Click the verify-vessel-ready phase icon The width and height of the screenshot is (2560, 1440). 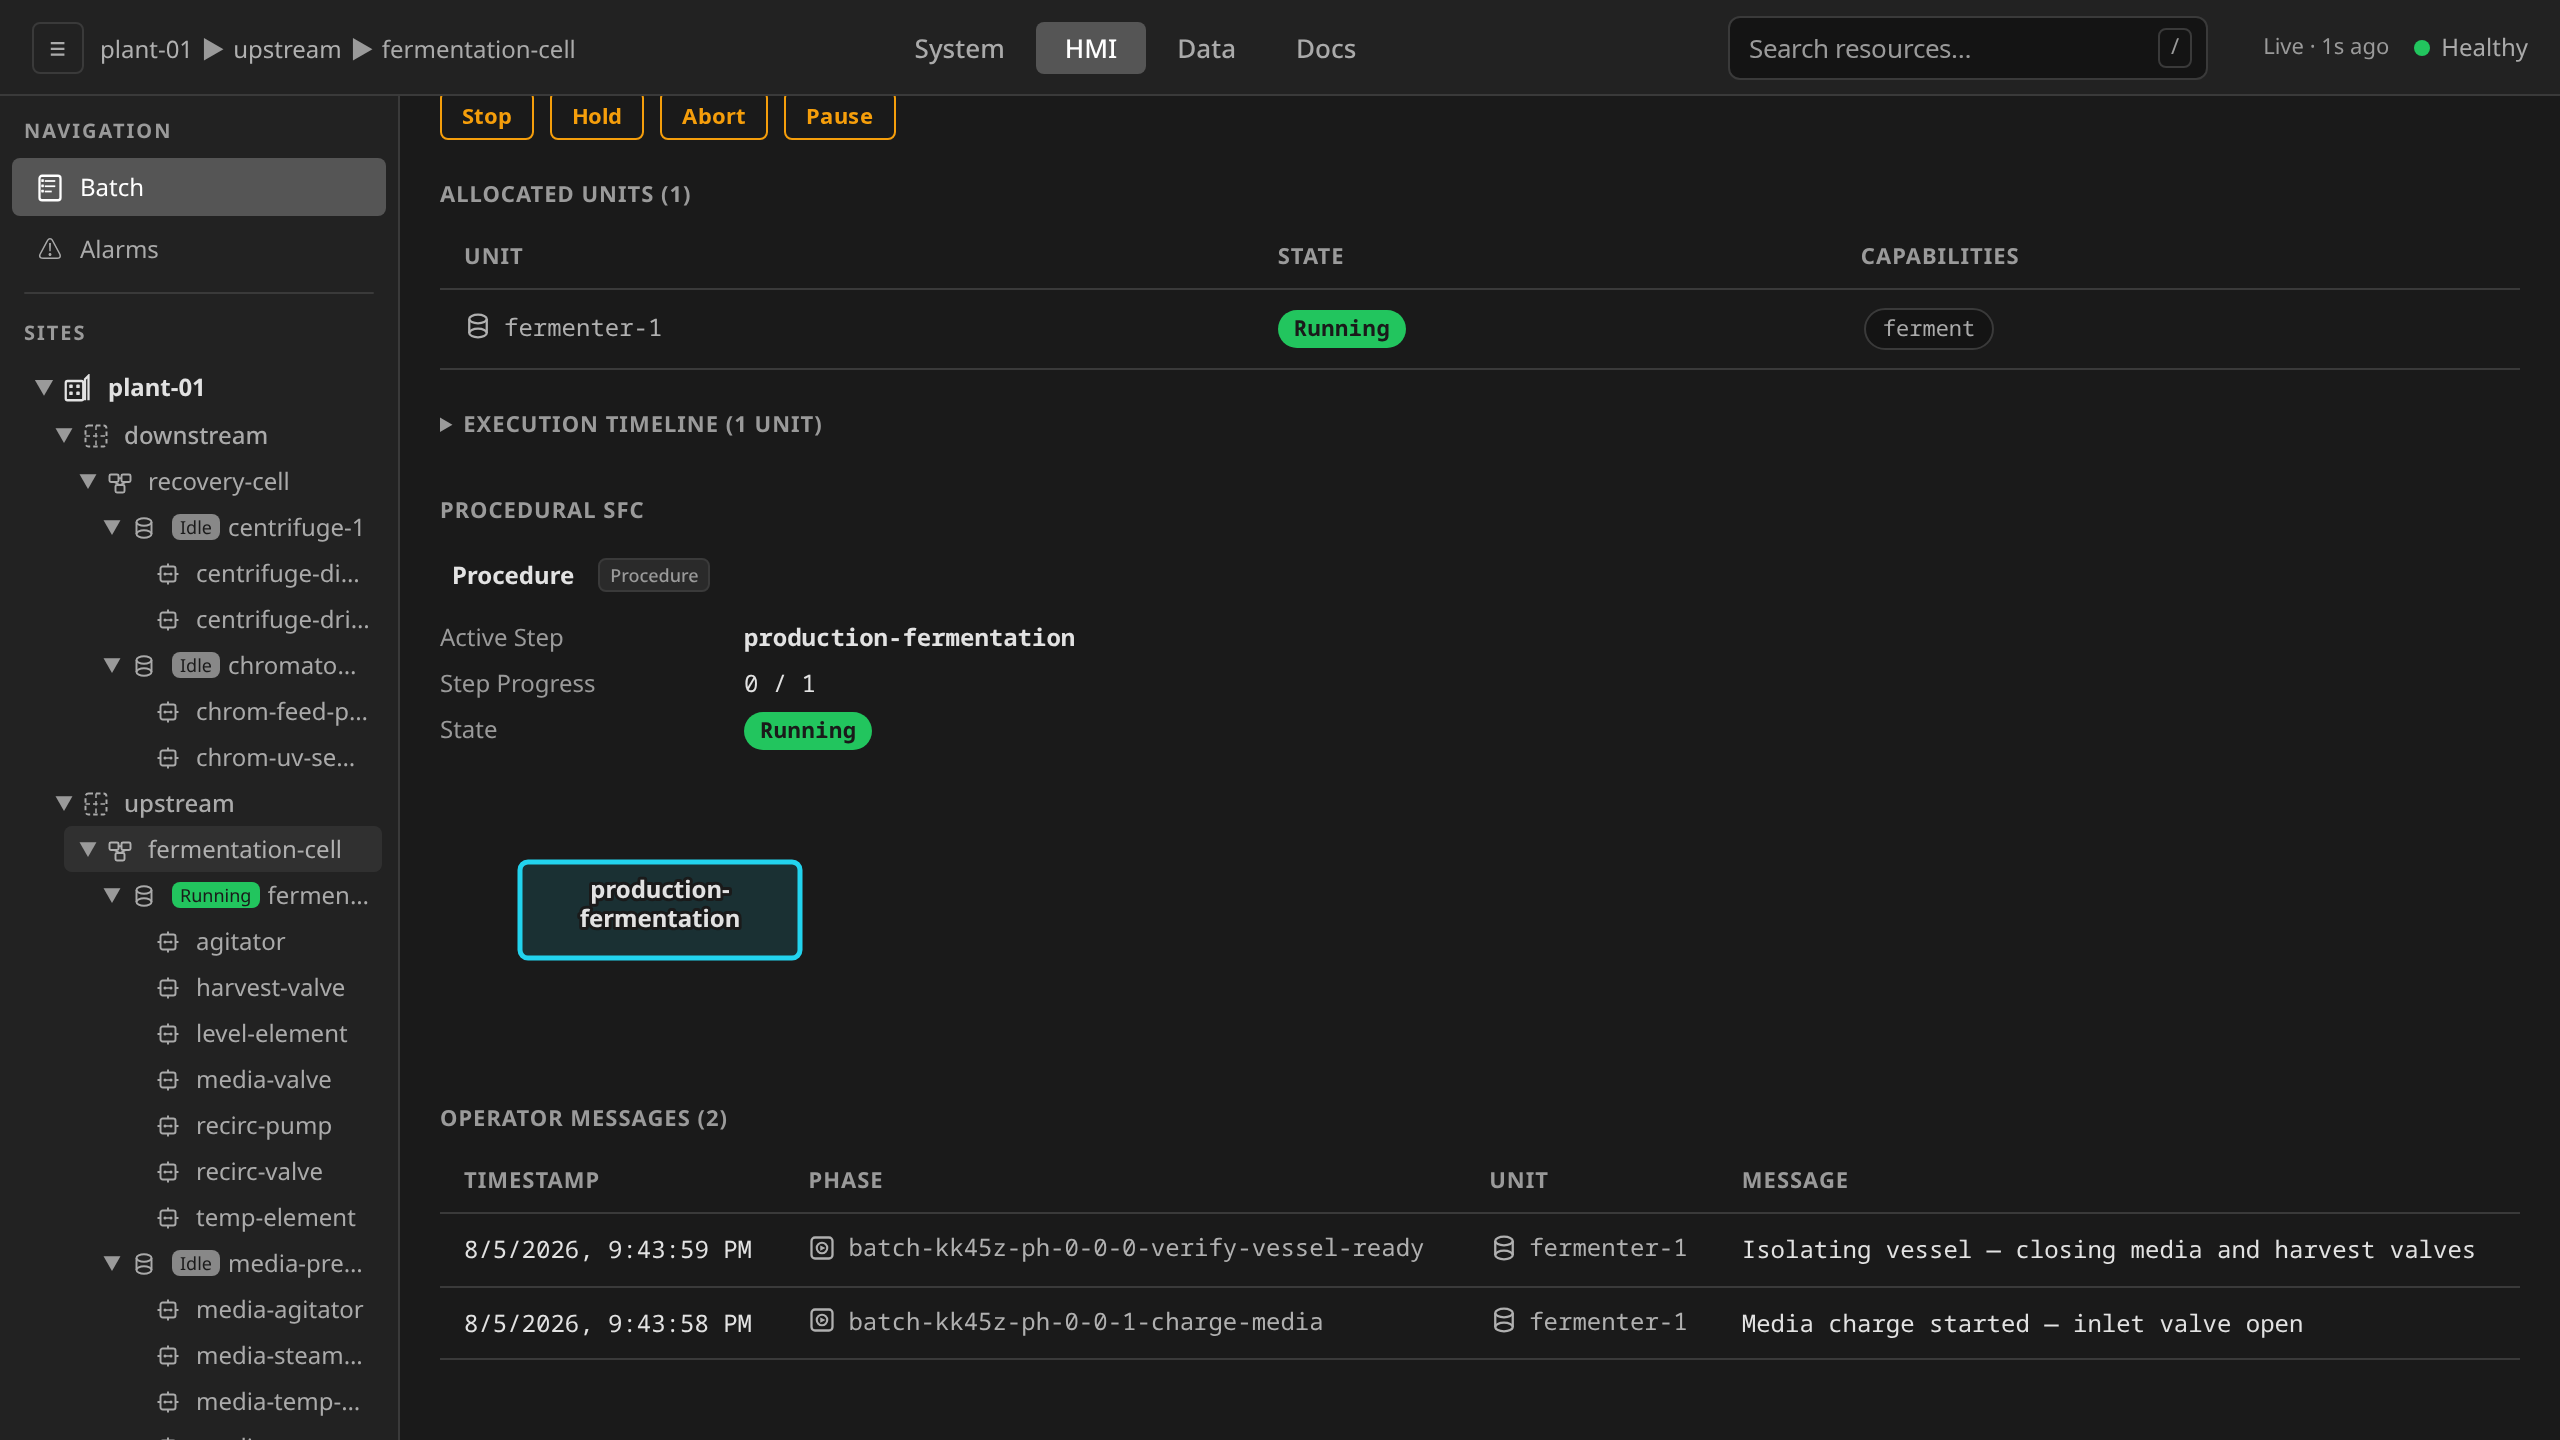click(x=822, y=1248)
